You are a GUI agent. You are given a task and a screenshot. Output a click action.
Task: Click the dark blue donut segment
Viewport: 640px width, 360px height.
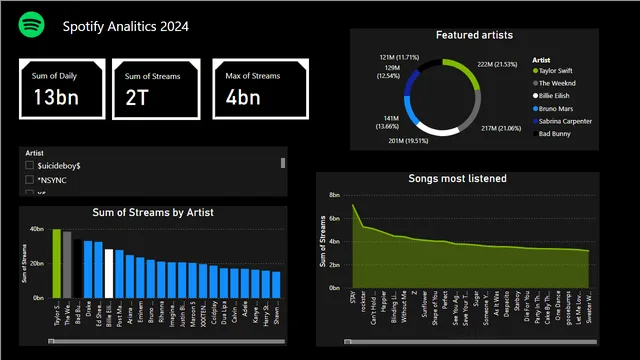click(411, 83)
